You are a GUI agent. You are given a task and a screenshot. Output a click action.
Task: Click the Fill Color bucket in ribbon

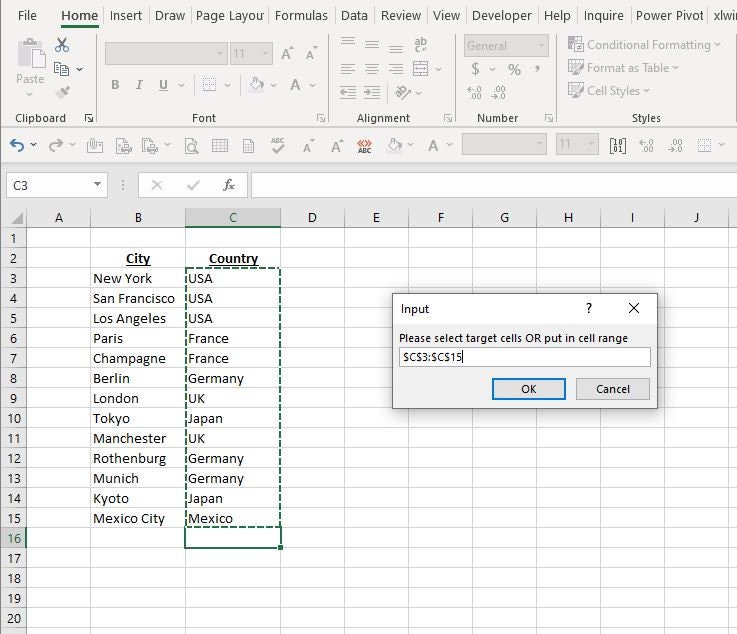coord(256,85)
